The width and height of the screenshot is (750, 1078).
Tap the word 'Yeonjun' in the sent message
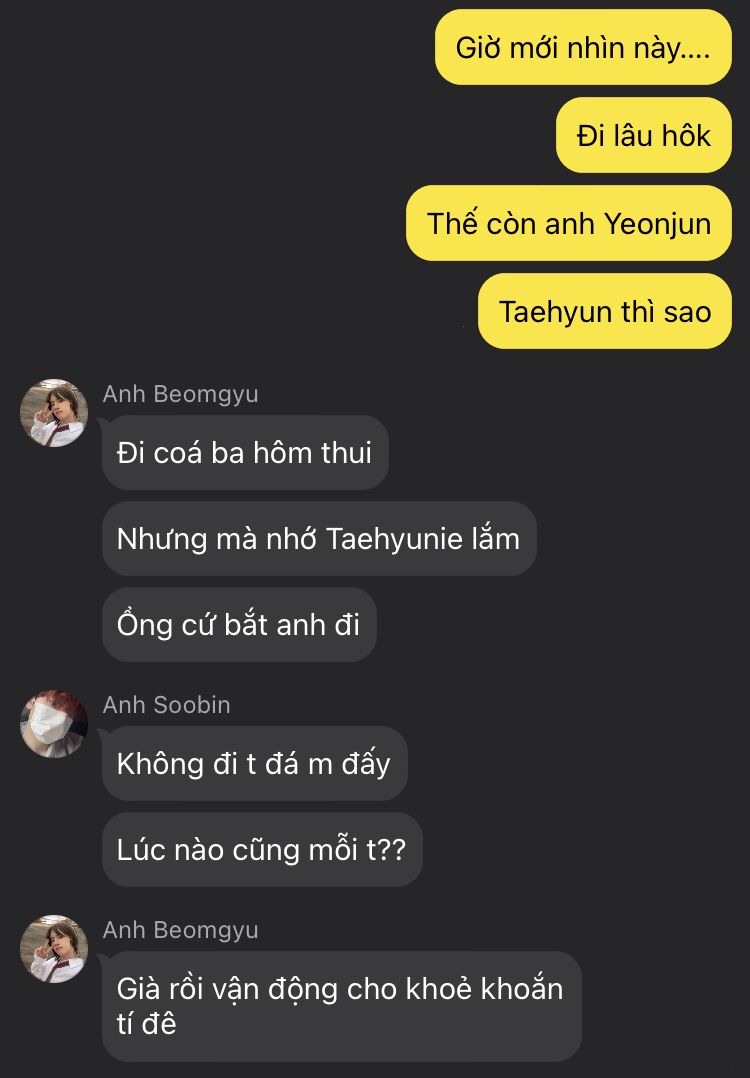pos(657,225)
